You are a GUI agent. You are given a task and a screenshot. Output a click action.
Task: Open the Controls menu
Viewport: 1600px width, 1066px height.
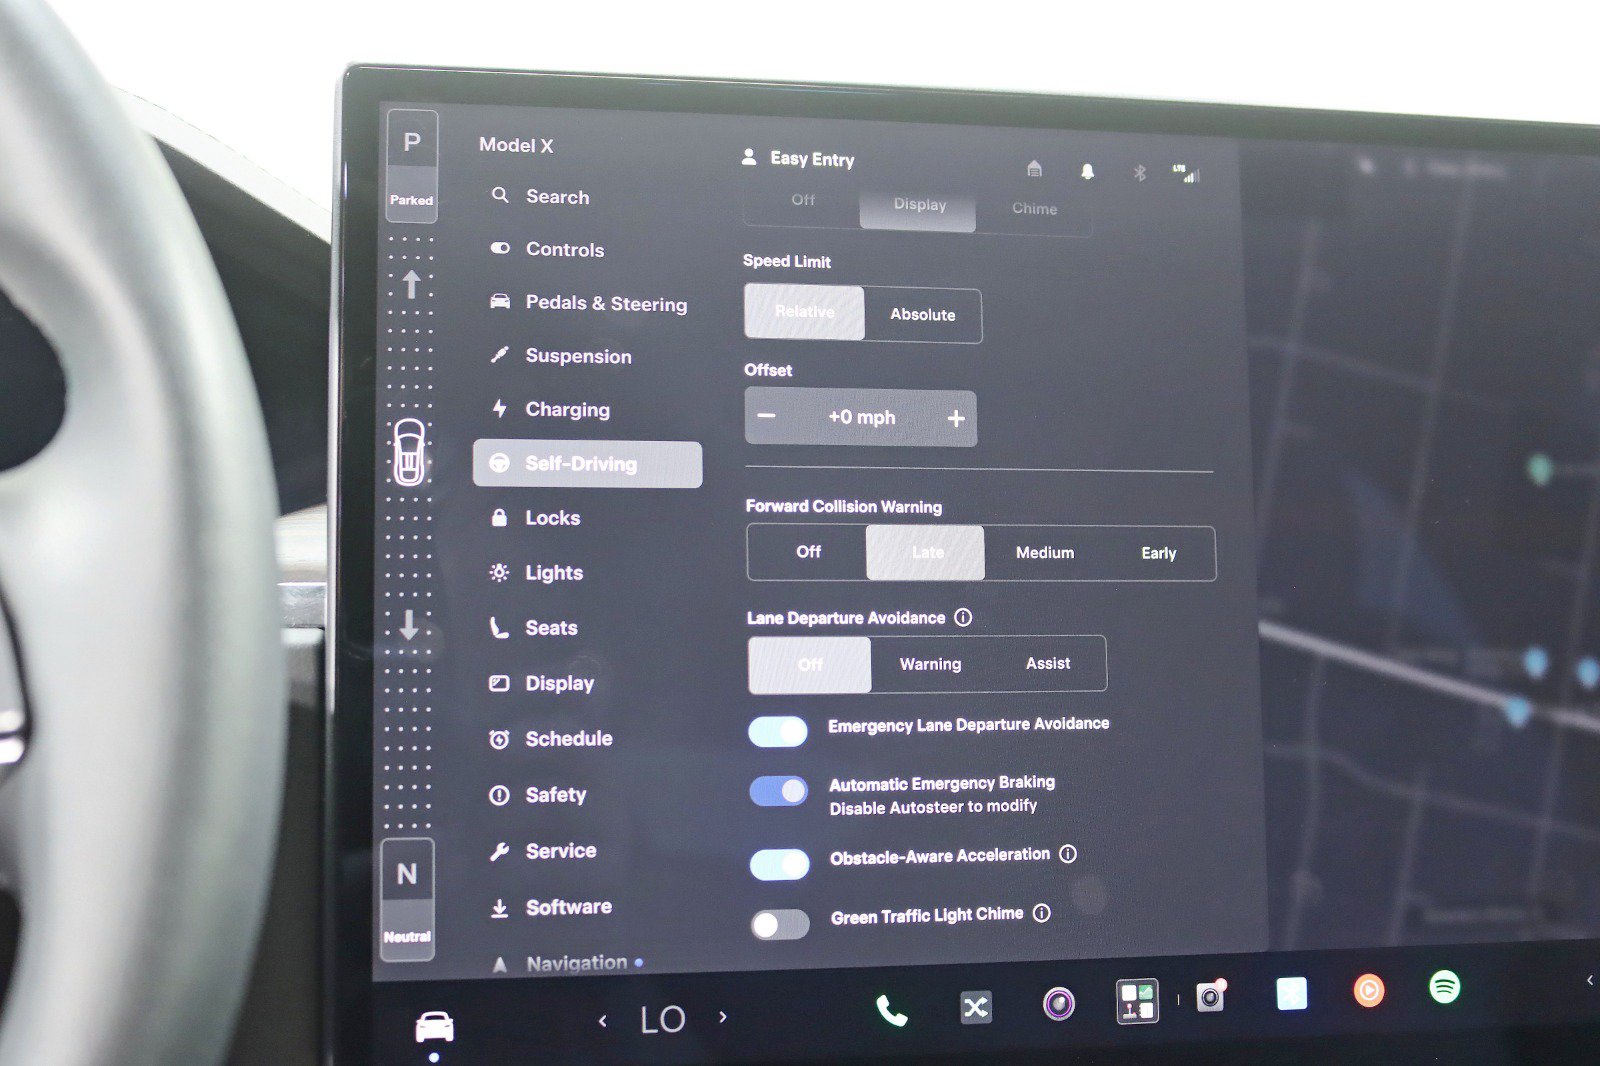click(548, 249)
